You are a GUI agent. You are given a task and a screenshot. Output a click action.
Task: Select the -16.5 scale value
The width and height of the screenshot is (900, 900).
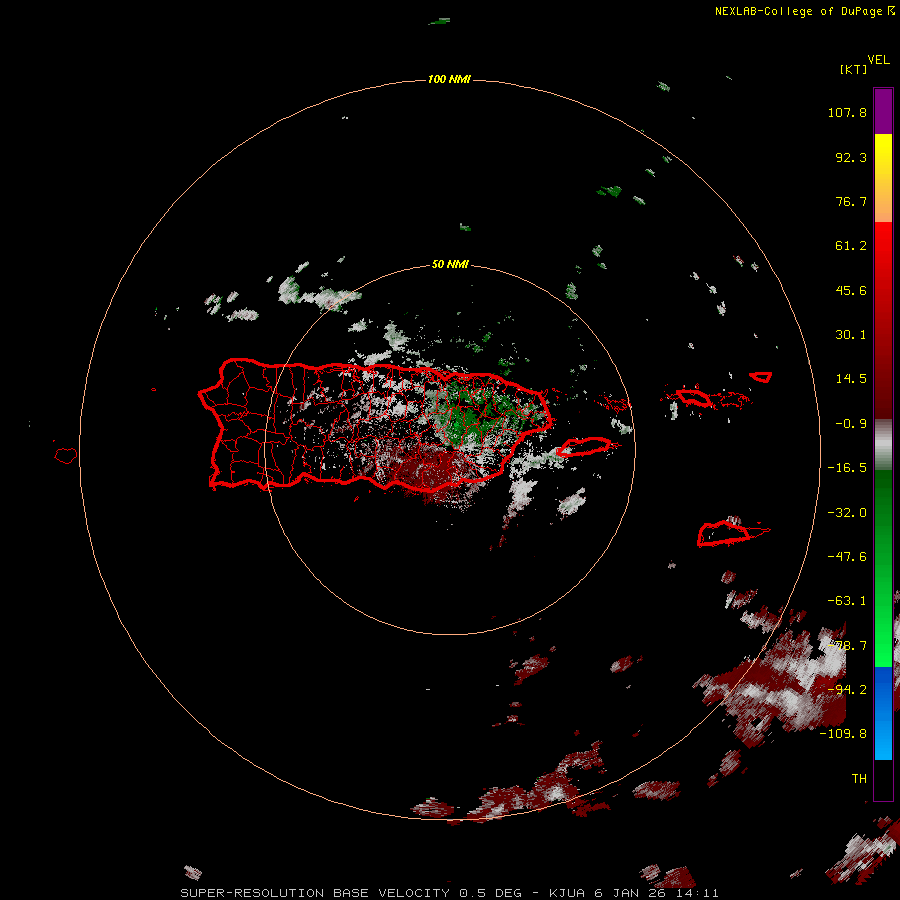pyautogui.click(x=847, y=468)
